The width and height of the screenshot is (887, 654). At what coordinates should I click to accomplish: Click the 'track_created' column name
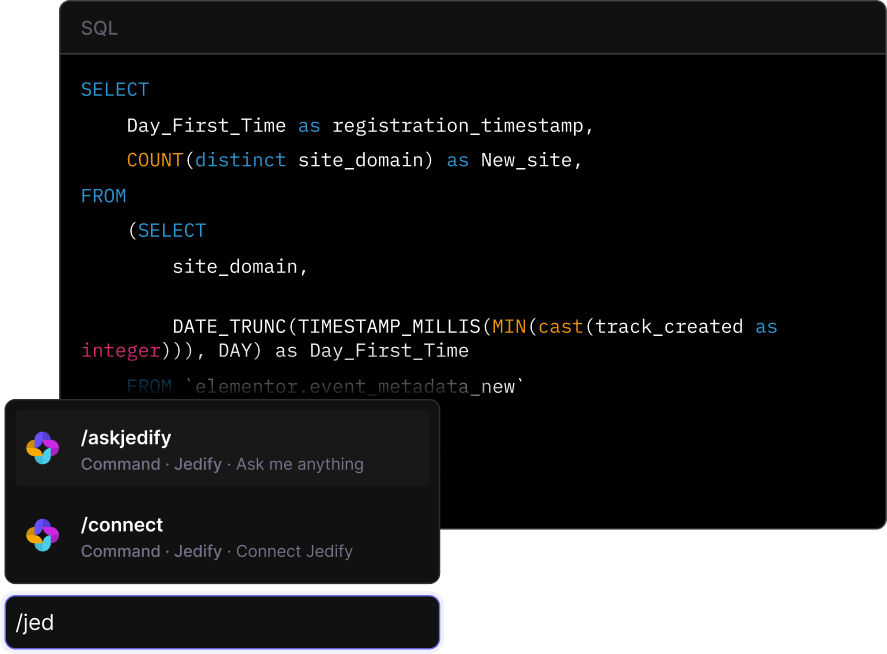tap(669, 327)
